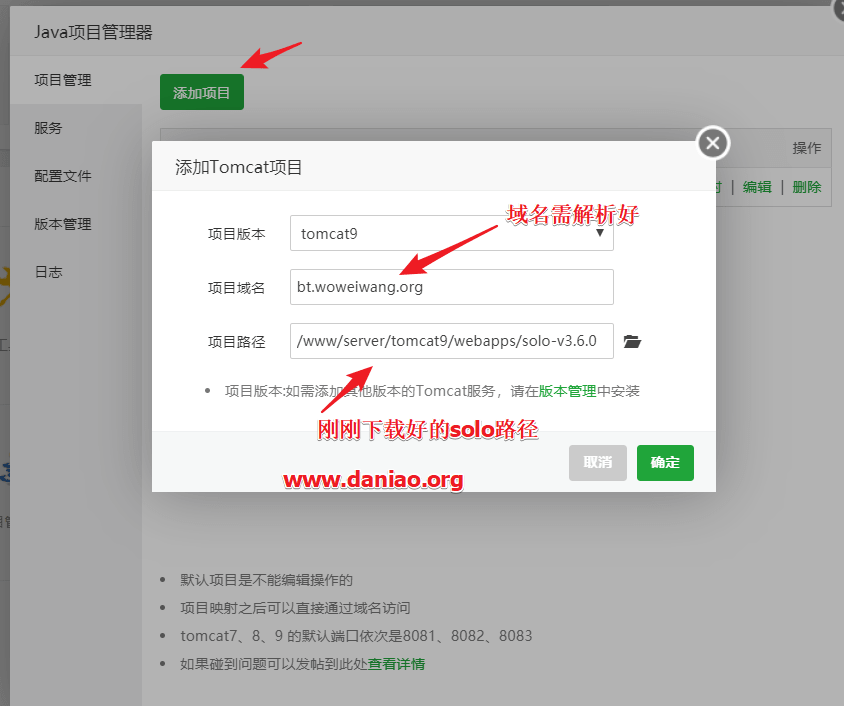Switch to the 服务 sidebar section
Viewport: 844px width, 706px height.
(48, 128)
